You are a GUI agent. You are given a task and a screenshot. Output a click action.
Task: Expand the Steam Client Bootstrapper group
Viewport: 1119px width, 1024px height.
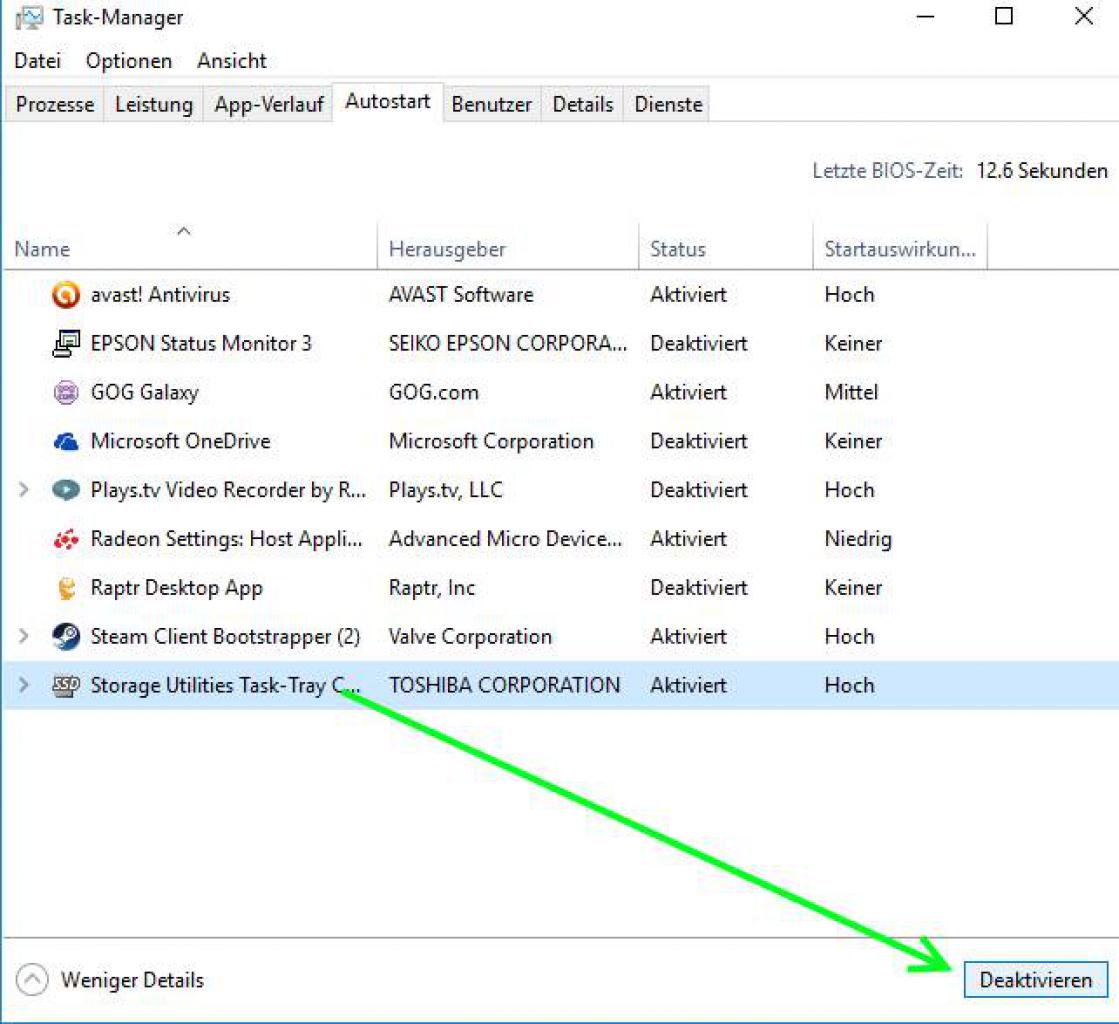23,636
